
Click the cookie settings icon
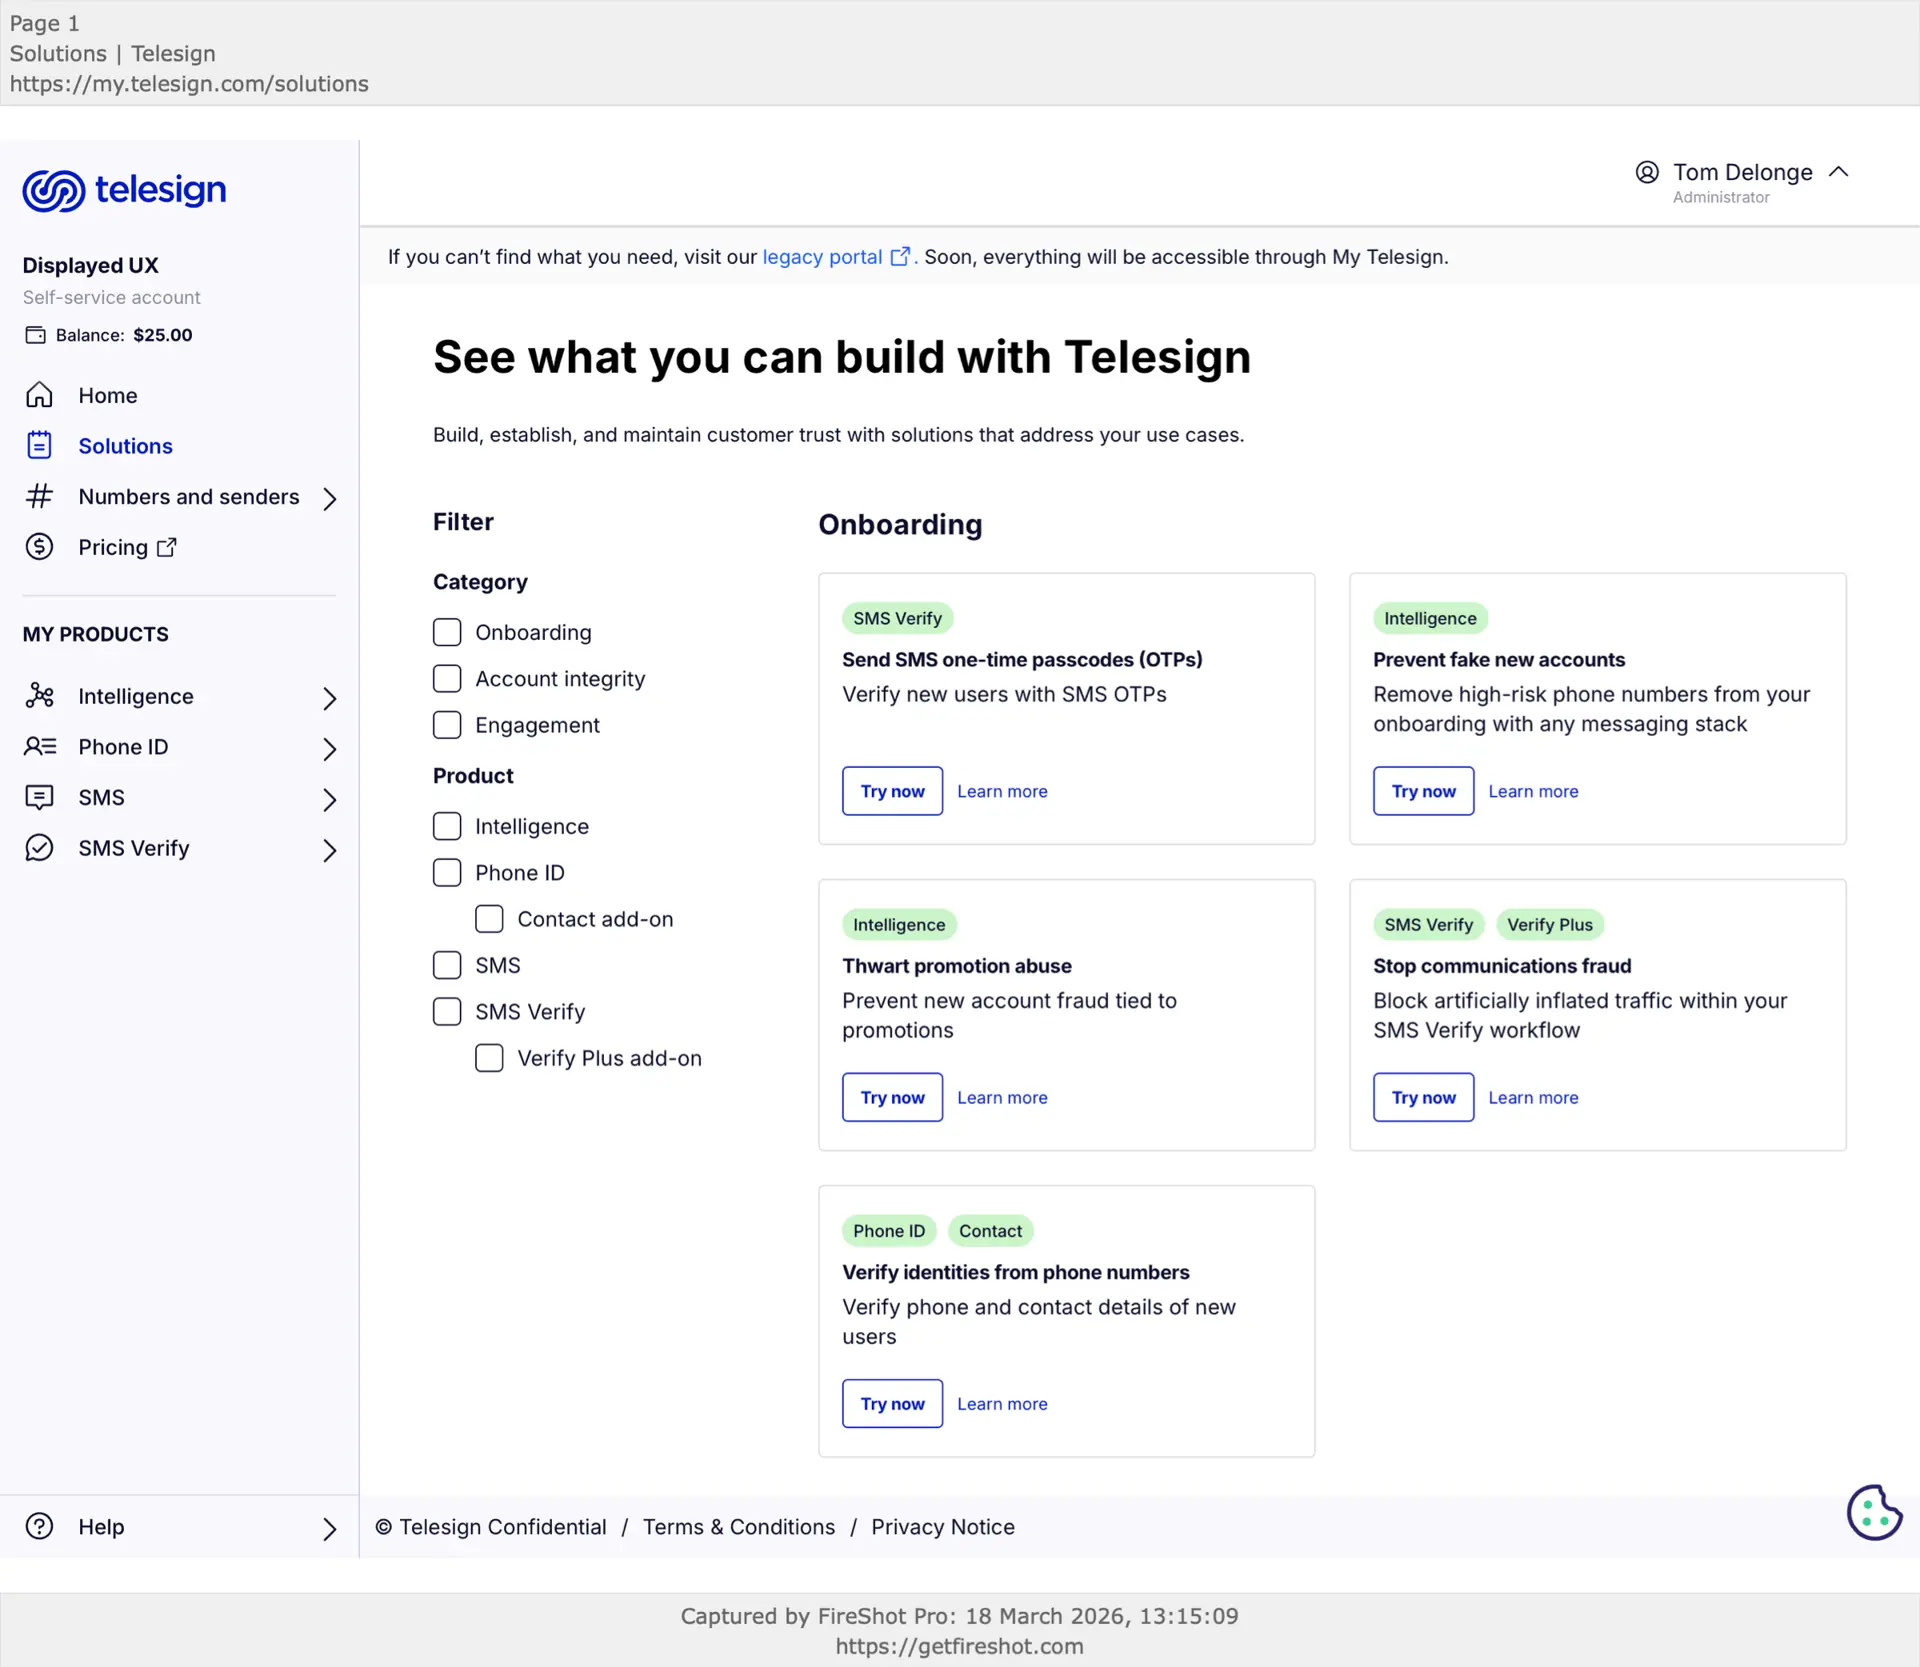pos(1874,1512)
